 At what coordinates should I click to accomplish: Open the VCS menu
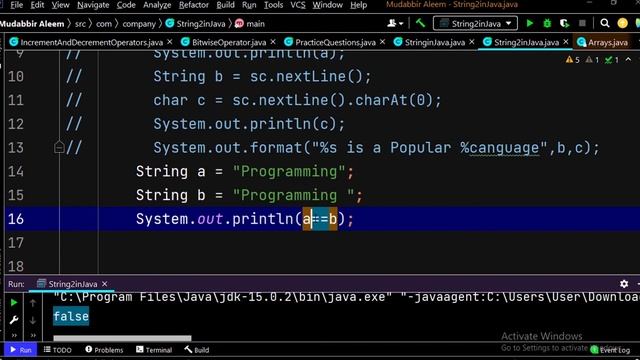pos(298,5)
